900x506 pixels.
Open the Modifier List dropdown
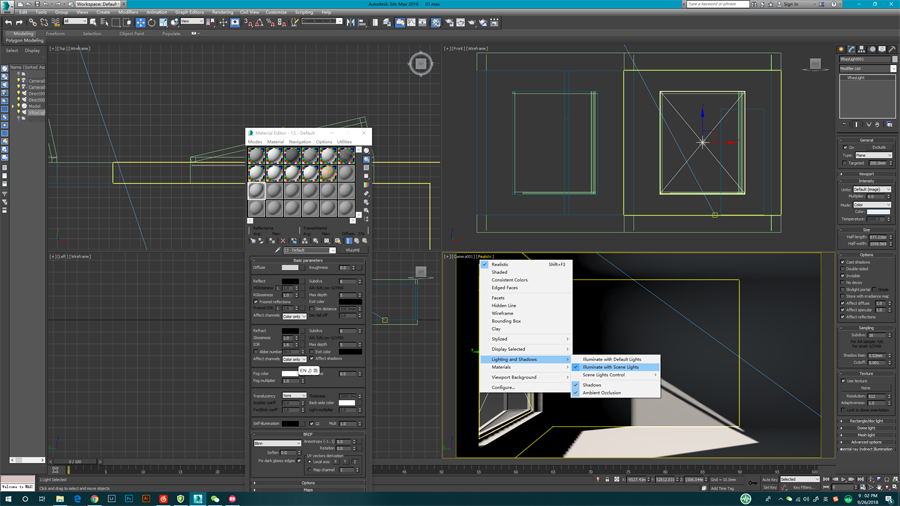point(867,68)
